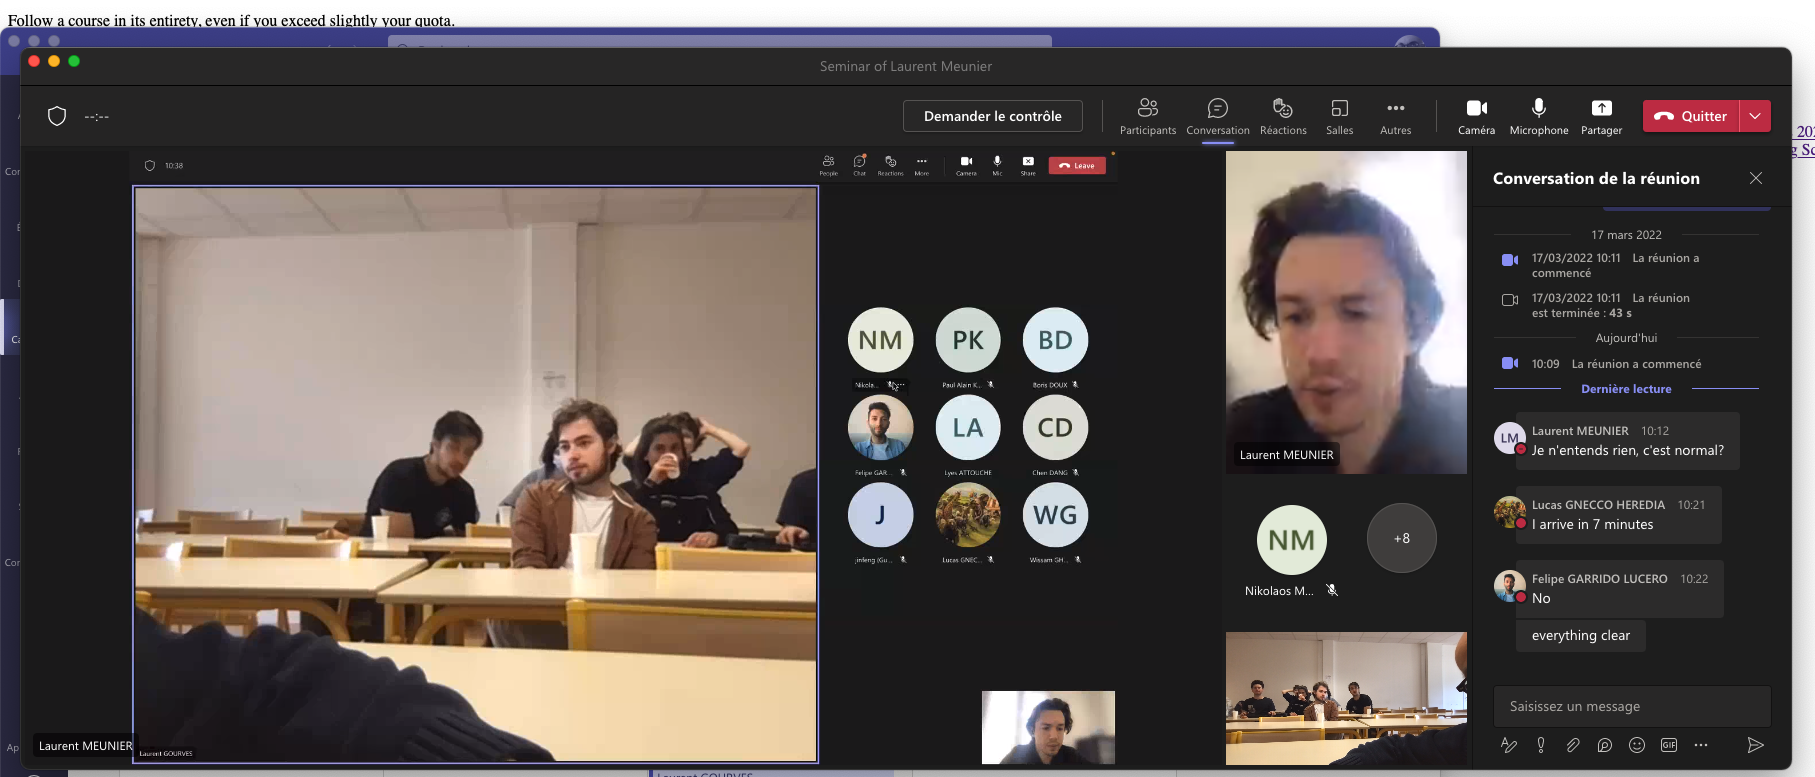Screen dimensions: 1815x777
Task: Click the Loop components icon
Action: coord(1605,745)
